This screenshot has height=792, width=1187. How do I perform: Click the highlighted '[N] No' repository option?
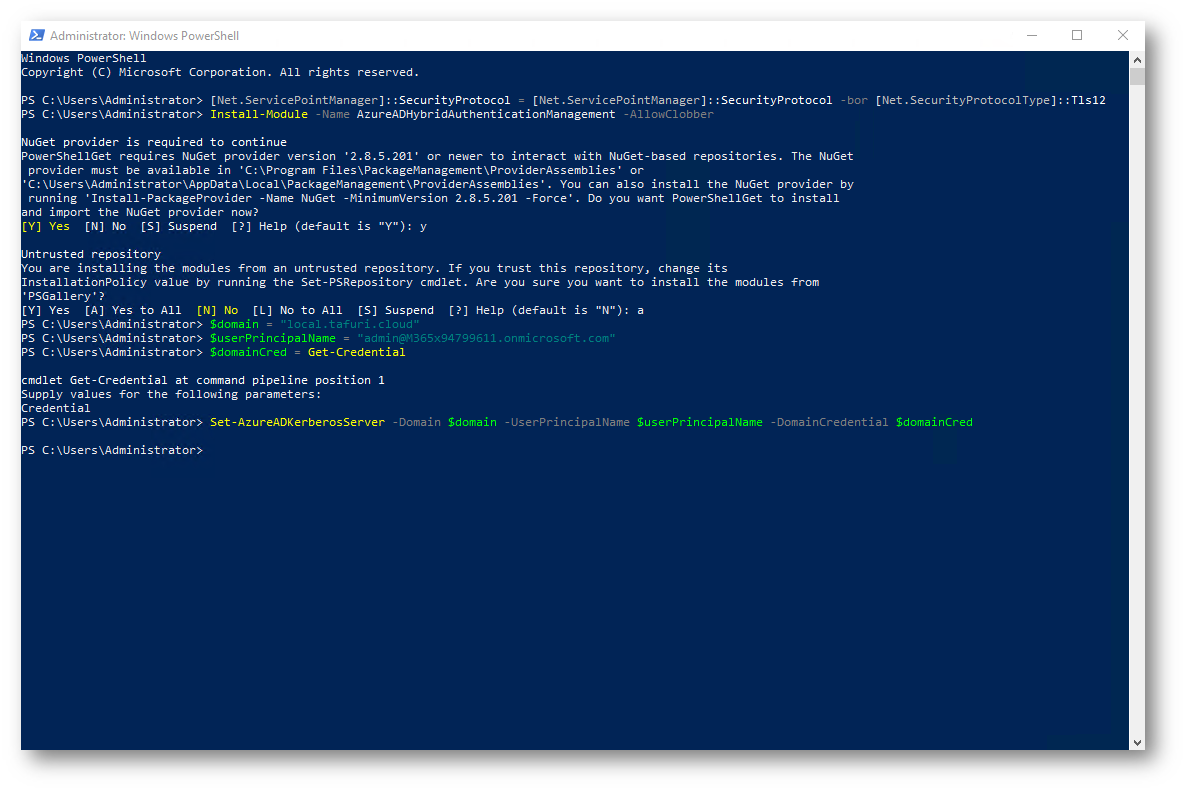[217, 311]
